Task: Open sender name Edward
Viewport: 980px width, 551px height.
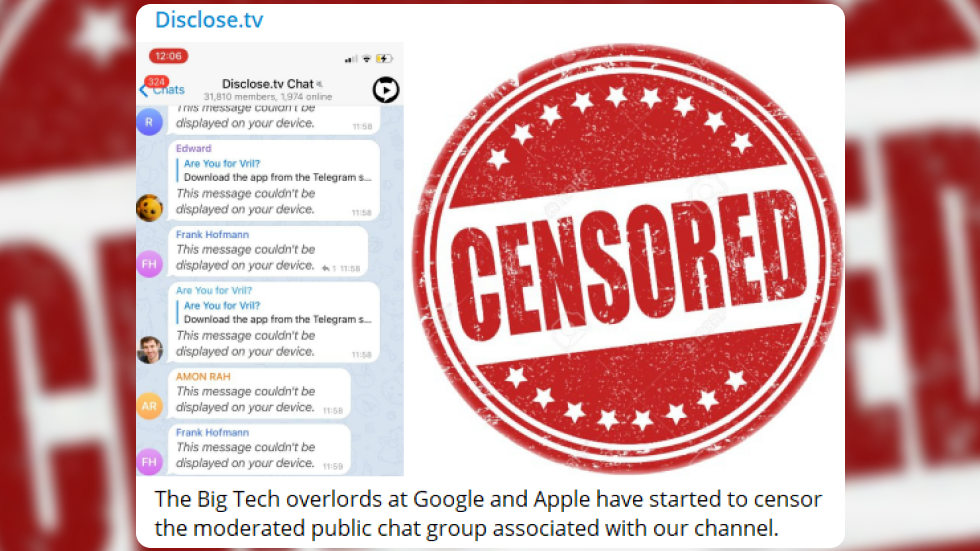Action: click(193, 148)
